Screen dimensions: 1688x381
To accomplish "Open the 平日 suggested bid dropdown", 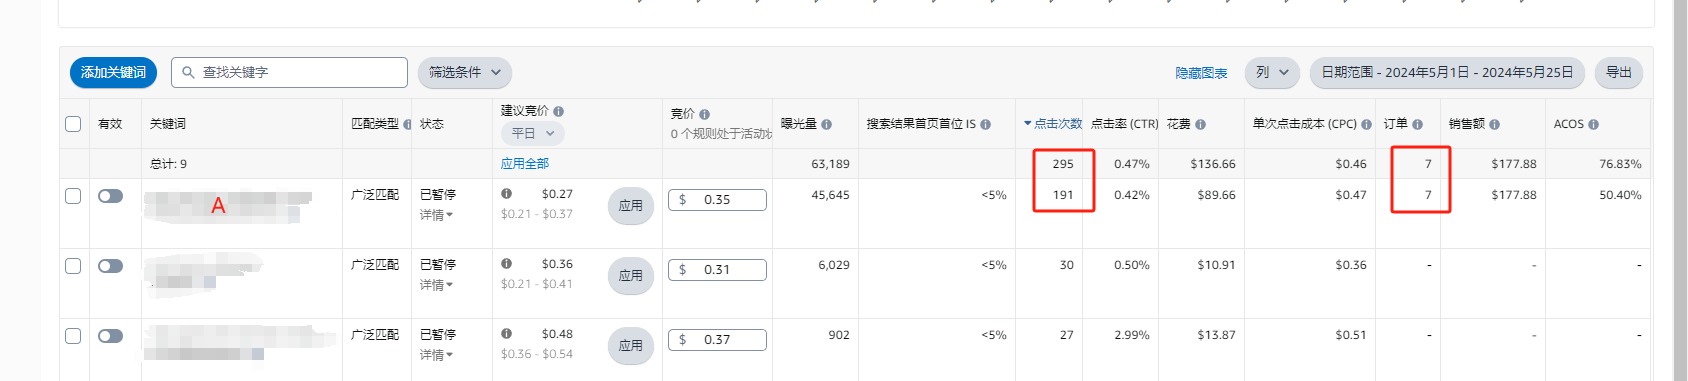I will (532, 133).
